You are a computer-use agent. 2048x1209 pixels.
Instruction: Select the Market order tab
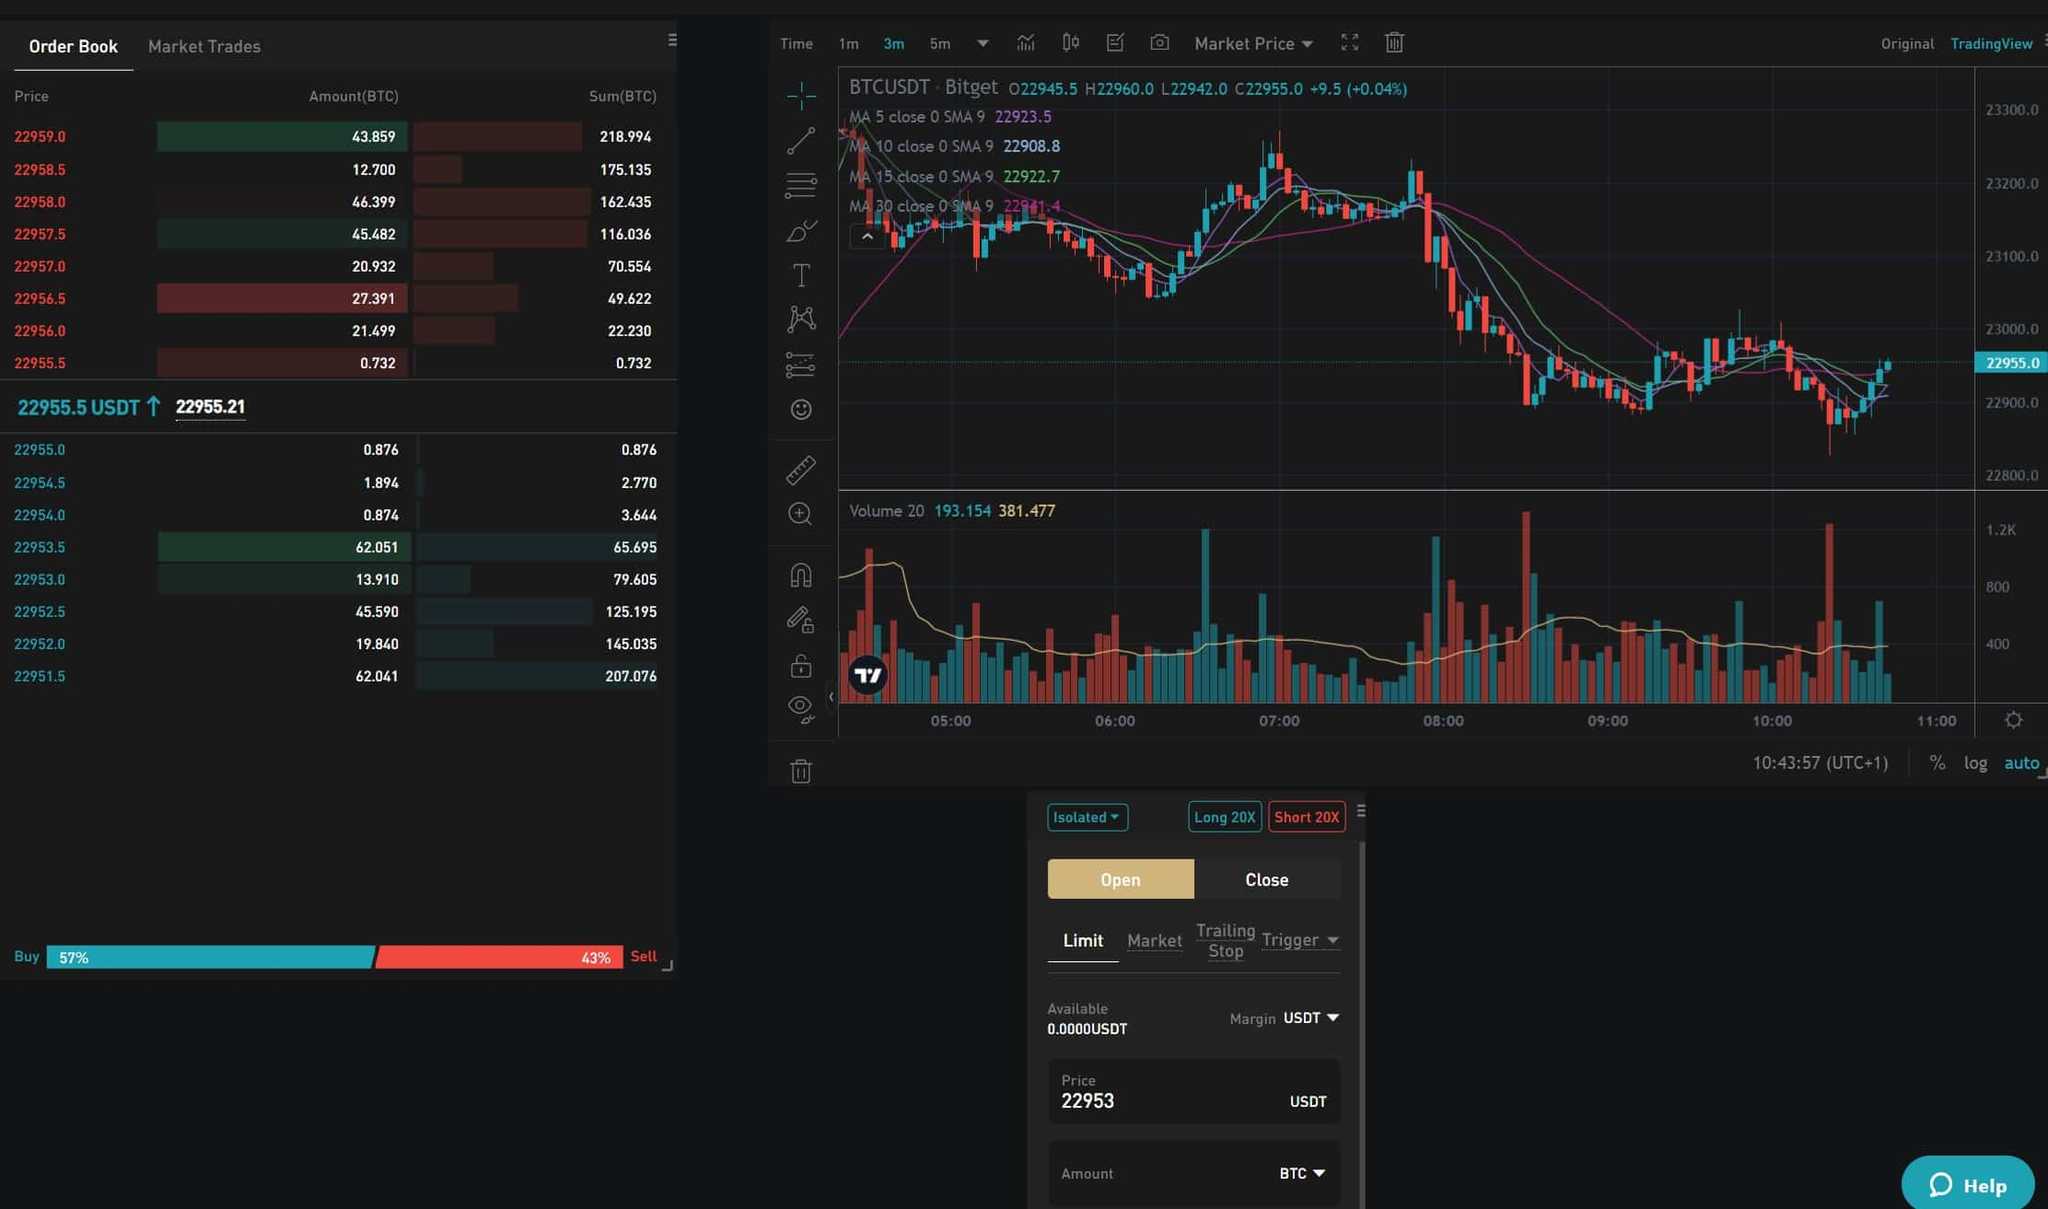point(1153,941)
